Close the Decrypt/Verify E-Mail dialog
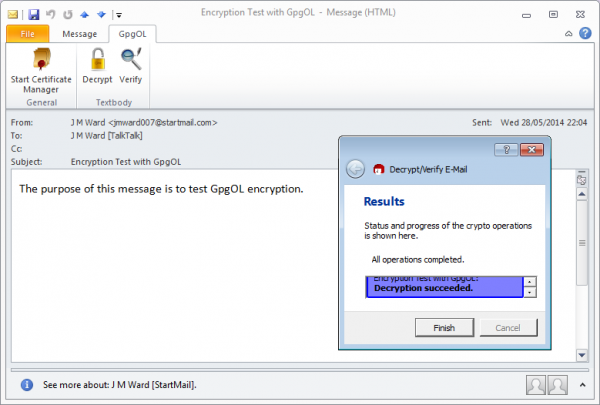Image resolution: width=600 pixels, height=405 pixels. [x=532, y=150]
